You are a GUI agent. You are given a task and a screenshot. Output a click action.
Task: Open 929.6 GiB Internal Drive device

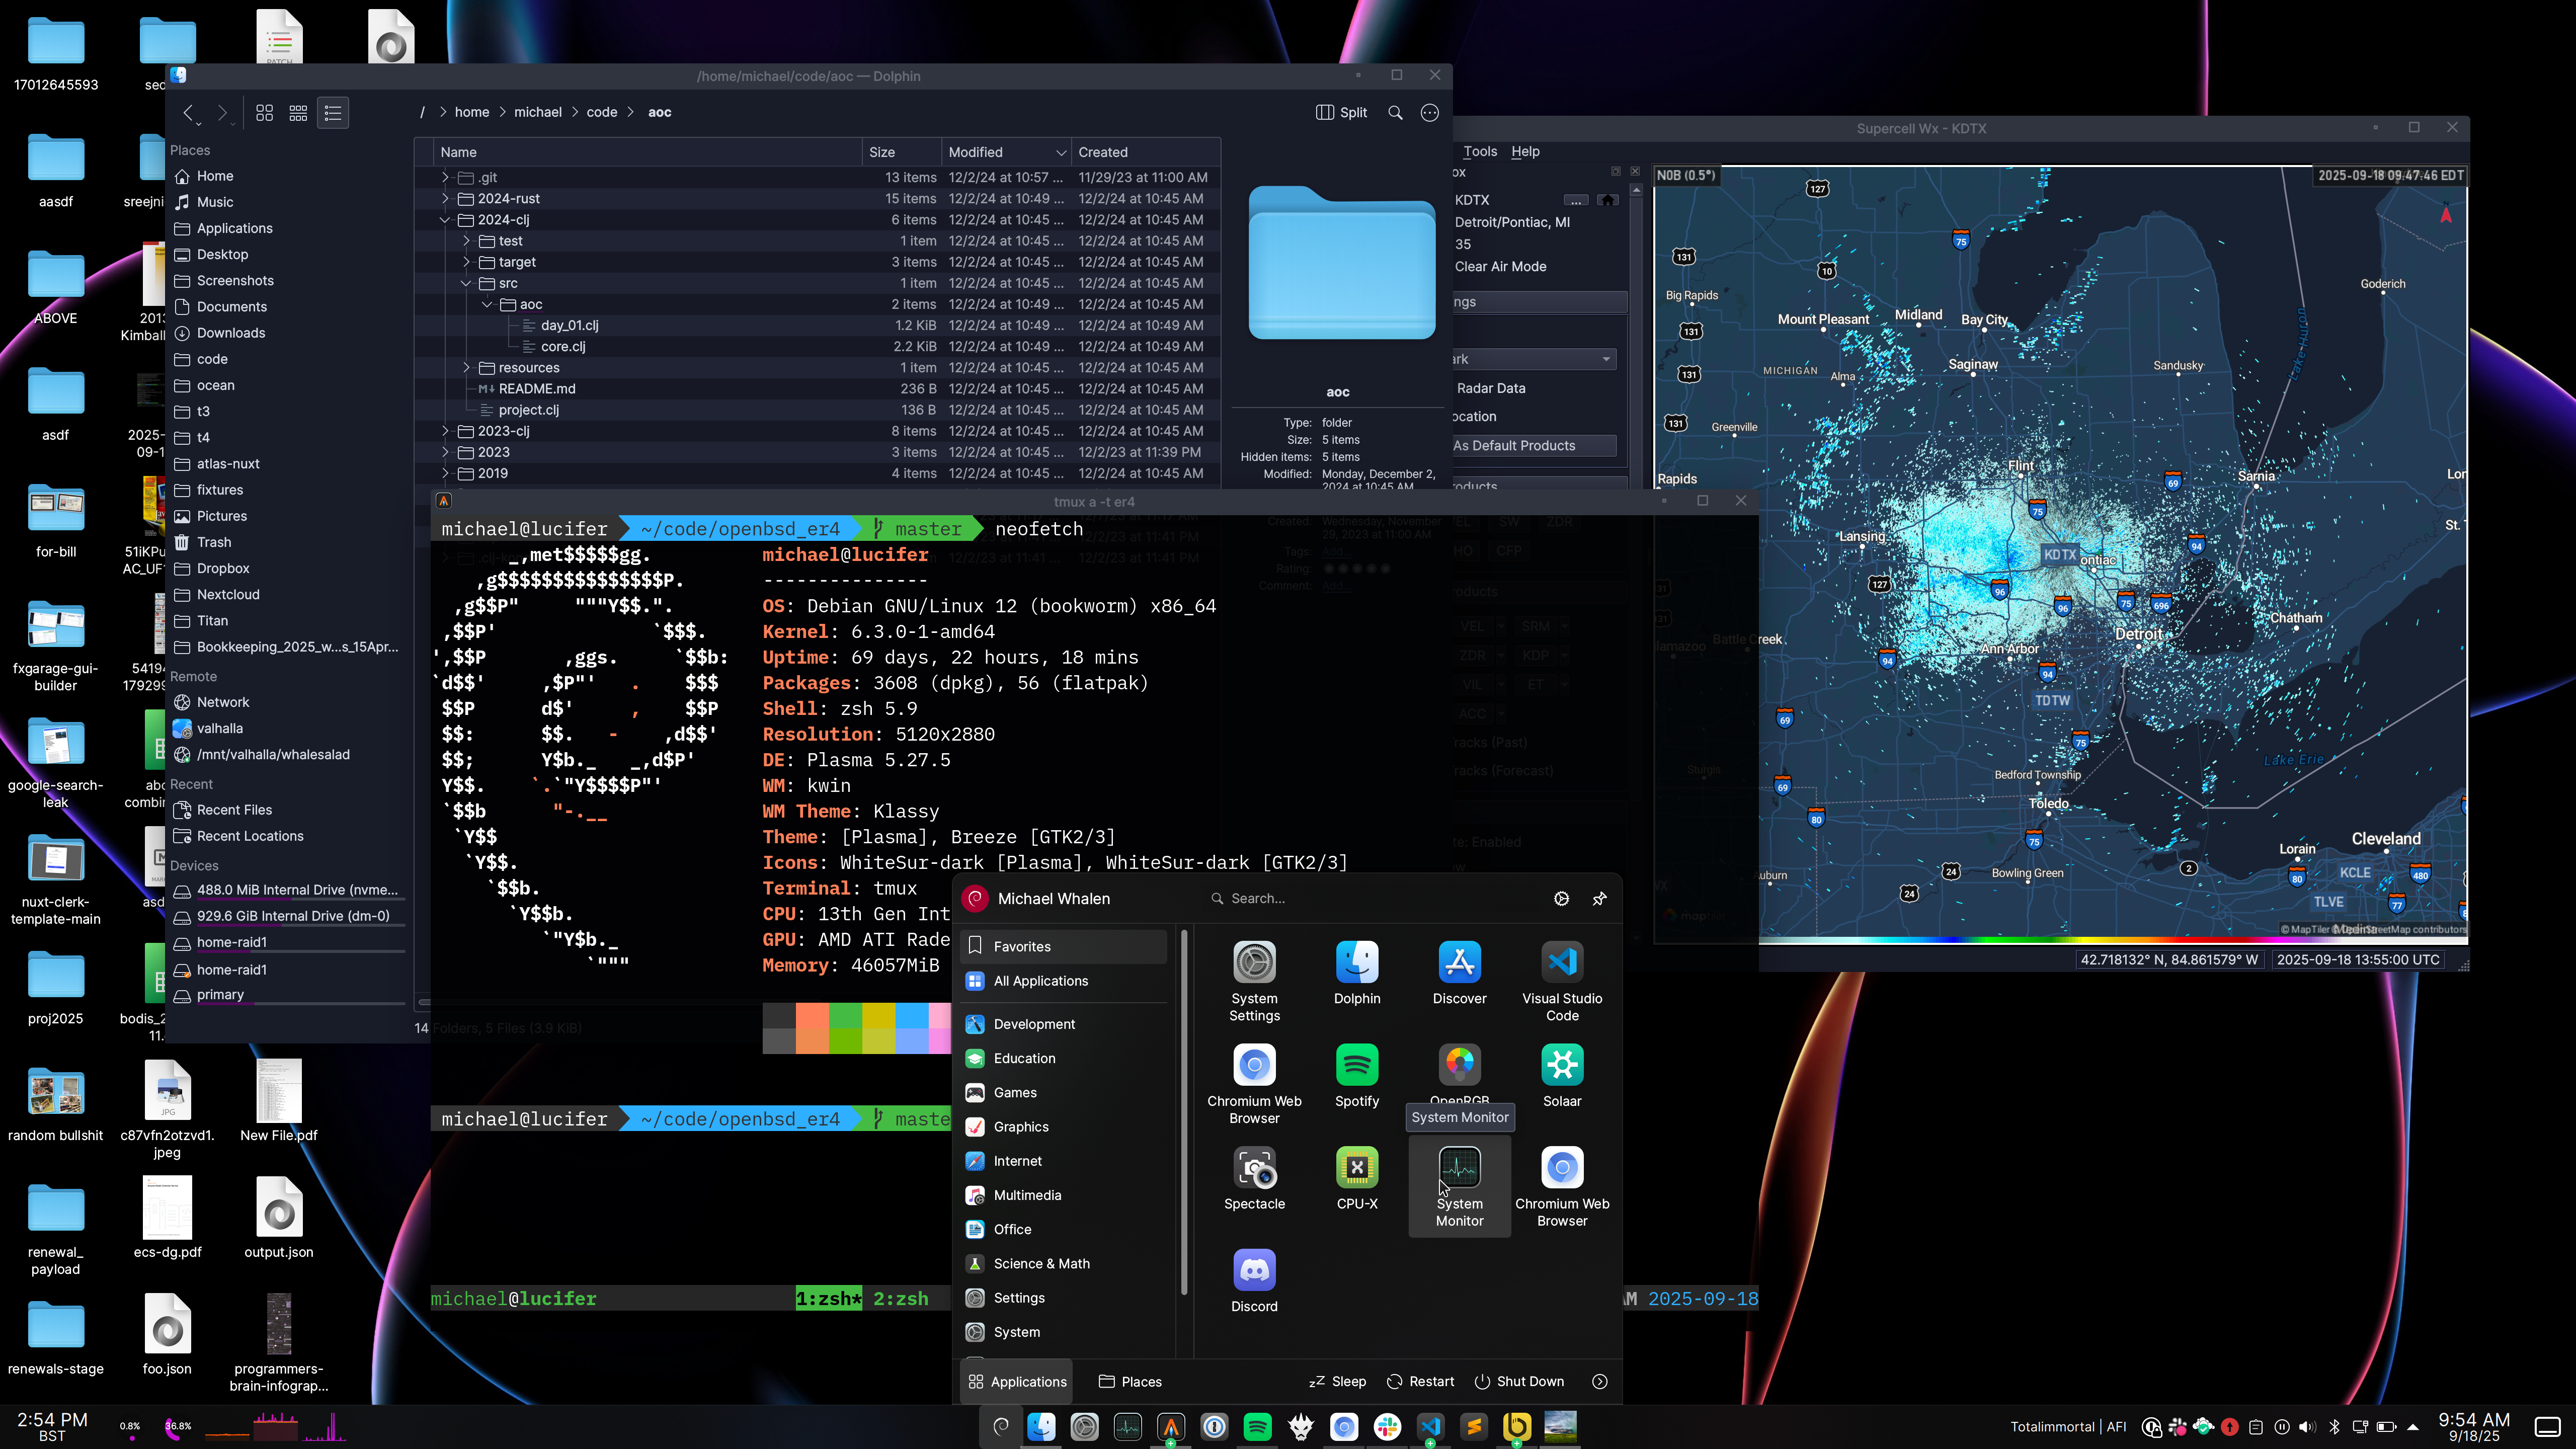[288, 916]
